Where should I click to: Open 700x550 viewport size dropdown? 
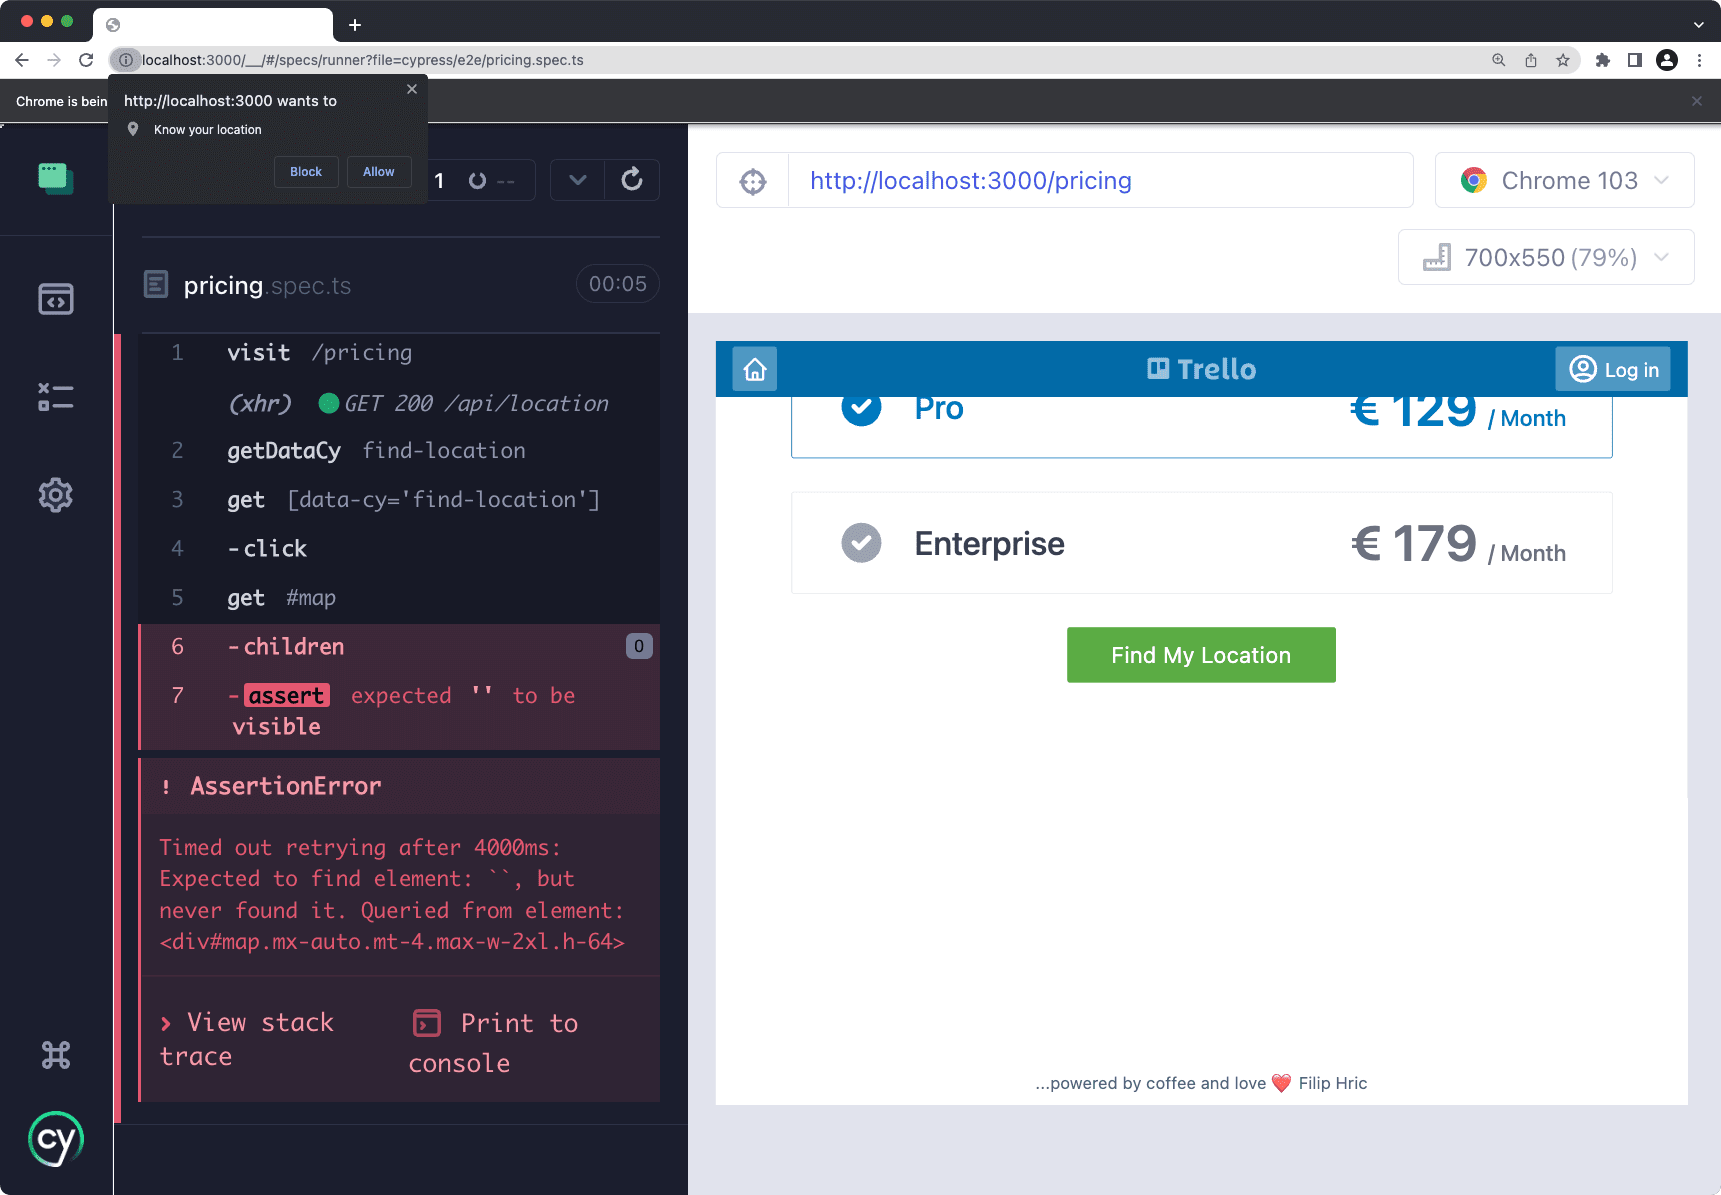click(x=1546, y=257)
